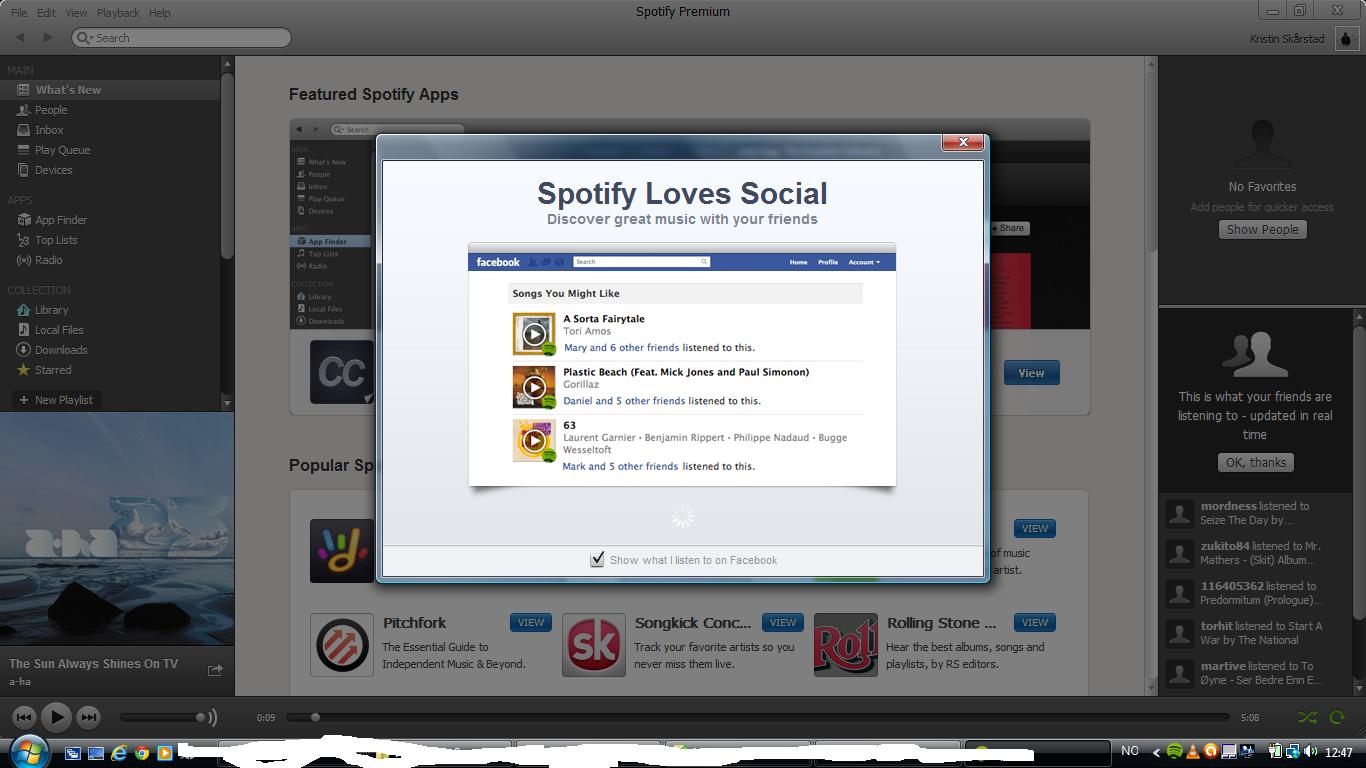Open the Playback menu
This screenshot has width=1366, height=768.
point(118,13)
